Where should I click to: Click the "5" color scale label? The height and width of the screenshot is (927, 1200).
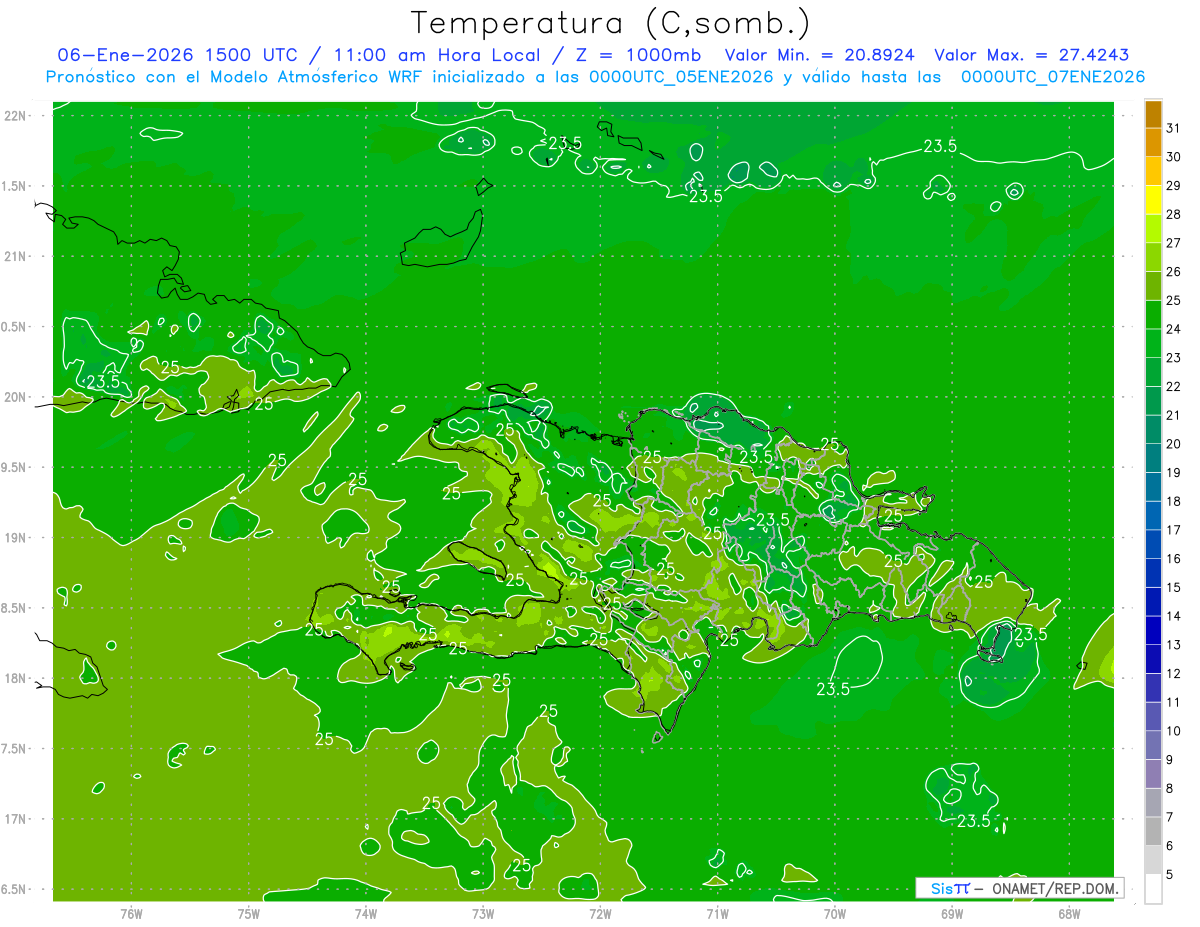point(1170,875)
